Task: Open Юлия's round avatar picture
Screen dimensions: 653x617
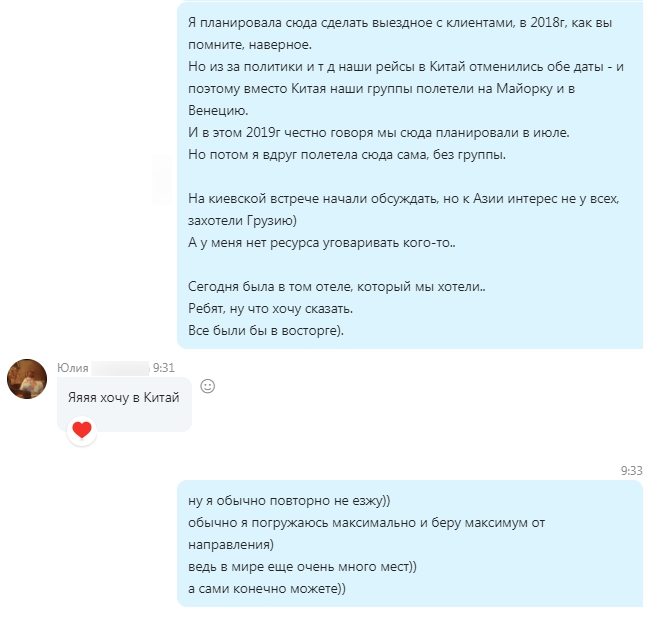Action: (27, 379)
